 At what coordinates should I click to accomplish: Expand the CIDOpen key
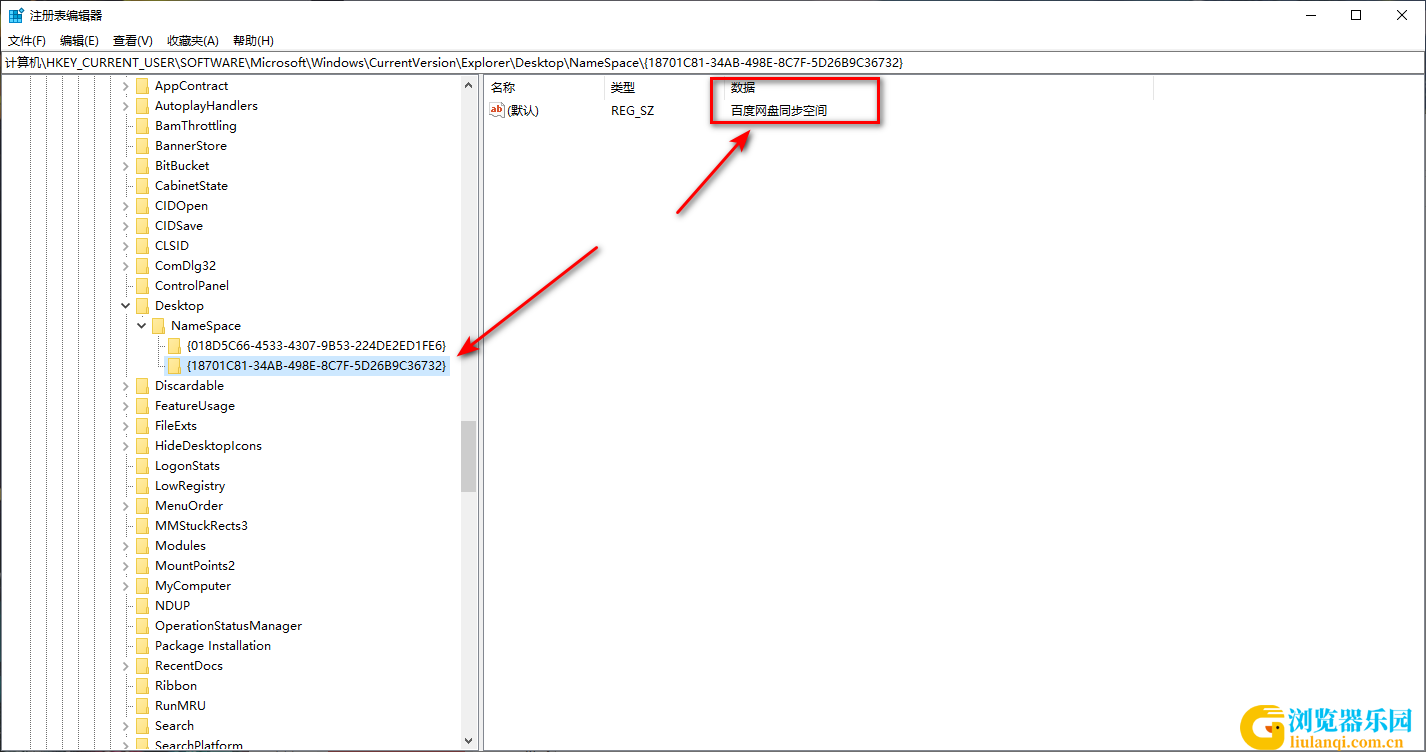tap(125, 206)
